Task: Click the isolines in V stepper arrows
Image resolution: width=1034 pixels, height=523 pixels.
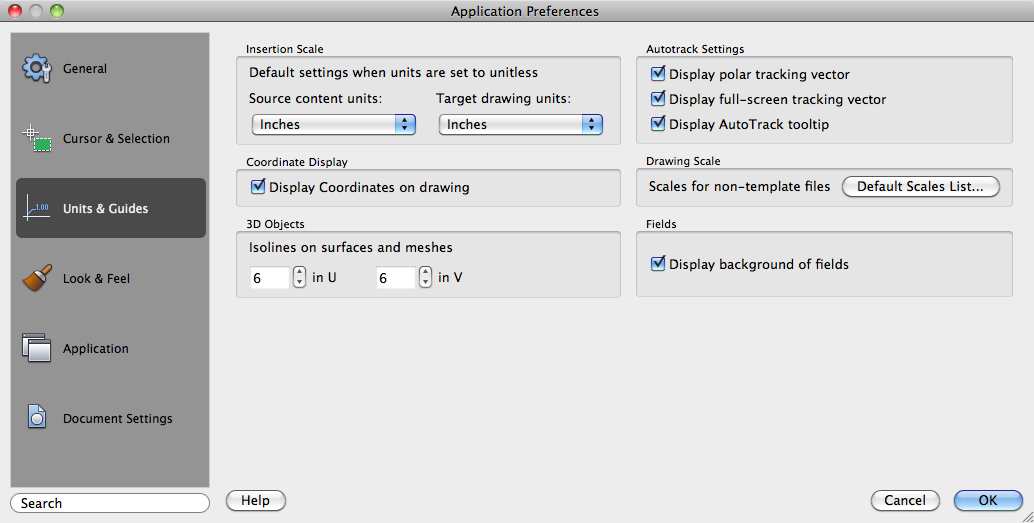Action: click(x=425, y=277)
